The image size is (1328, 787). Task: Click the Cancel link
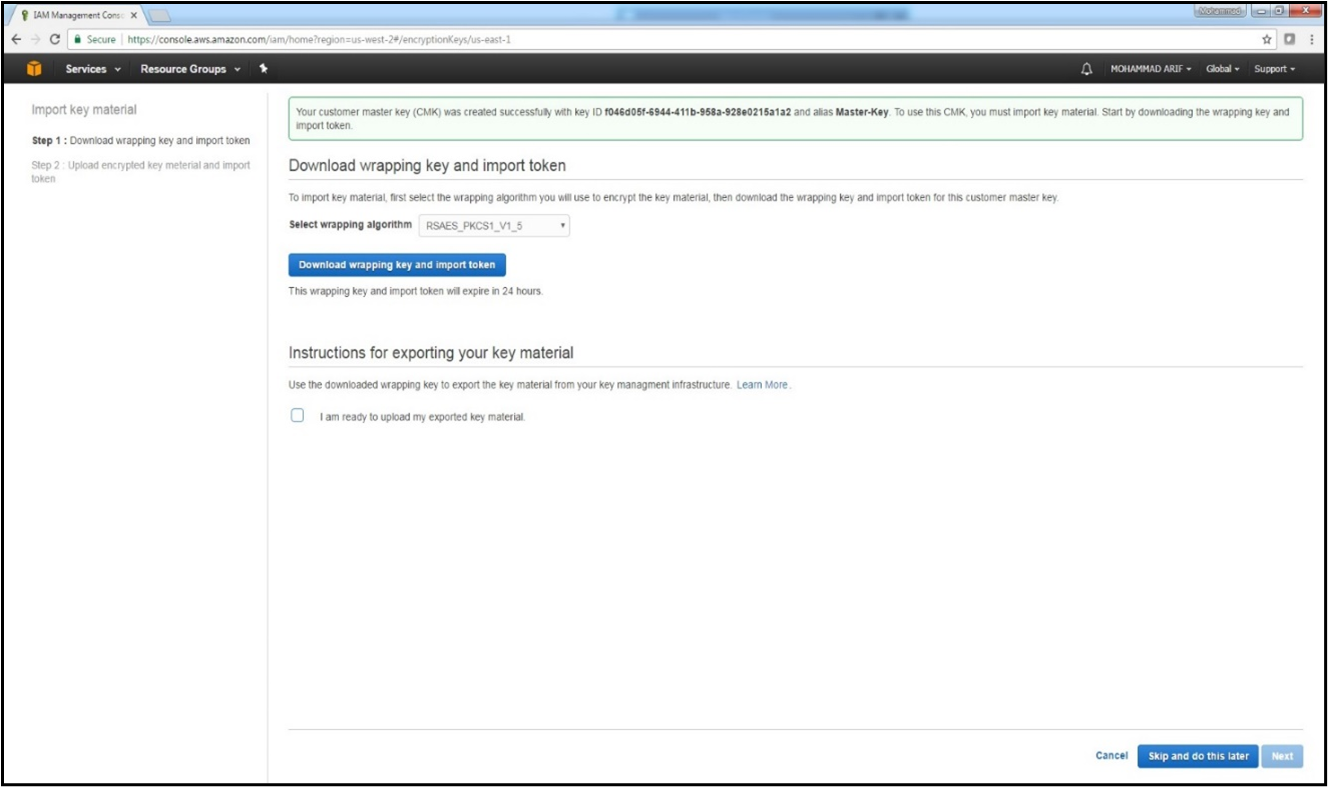point(1111,756)
